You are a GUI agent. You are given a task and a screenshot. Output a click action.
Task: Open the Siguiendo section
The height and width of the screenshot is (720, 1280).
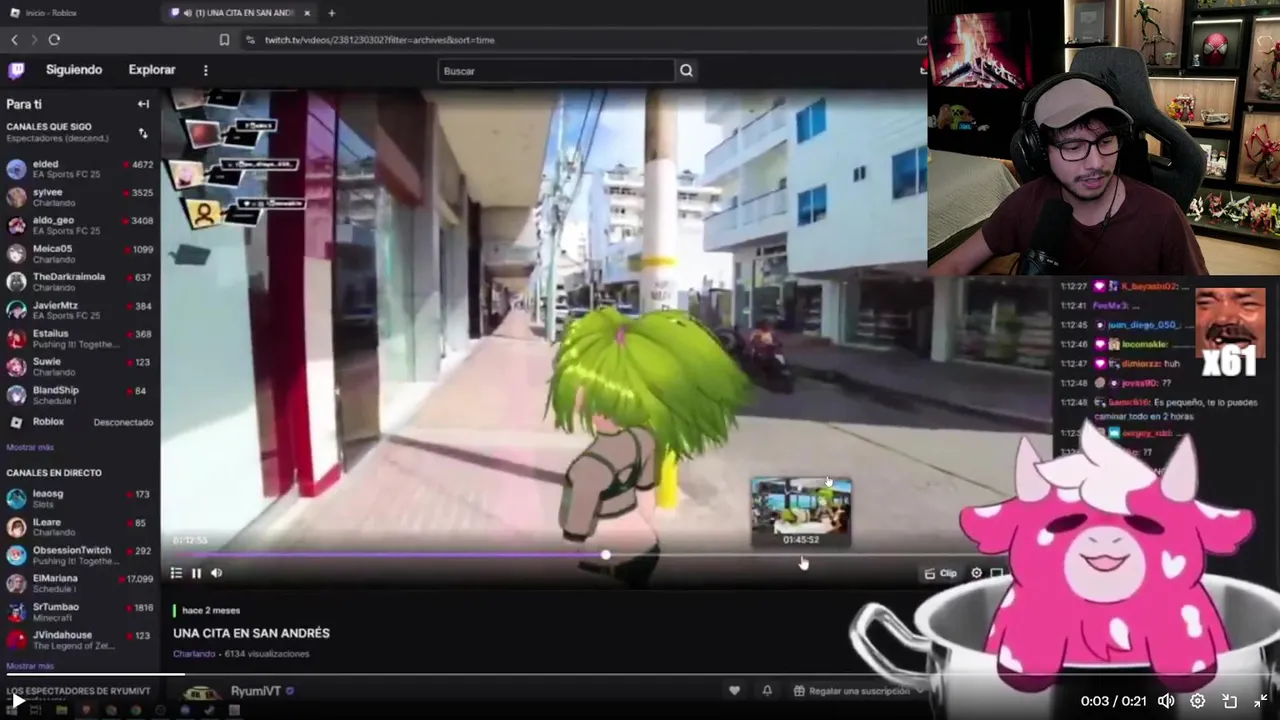click(x=74, y=70)
